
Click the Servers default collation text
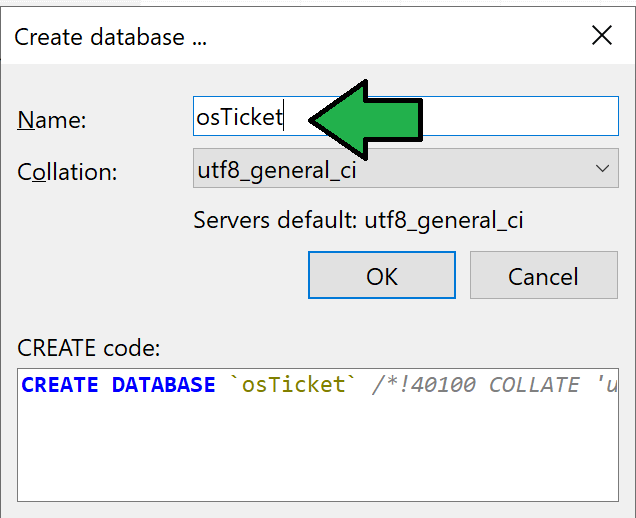point(358,220)
